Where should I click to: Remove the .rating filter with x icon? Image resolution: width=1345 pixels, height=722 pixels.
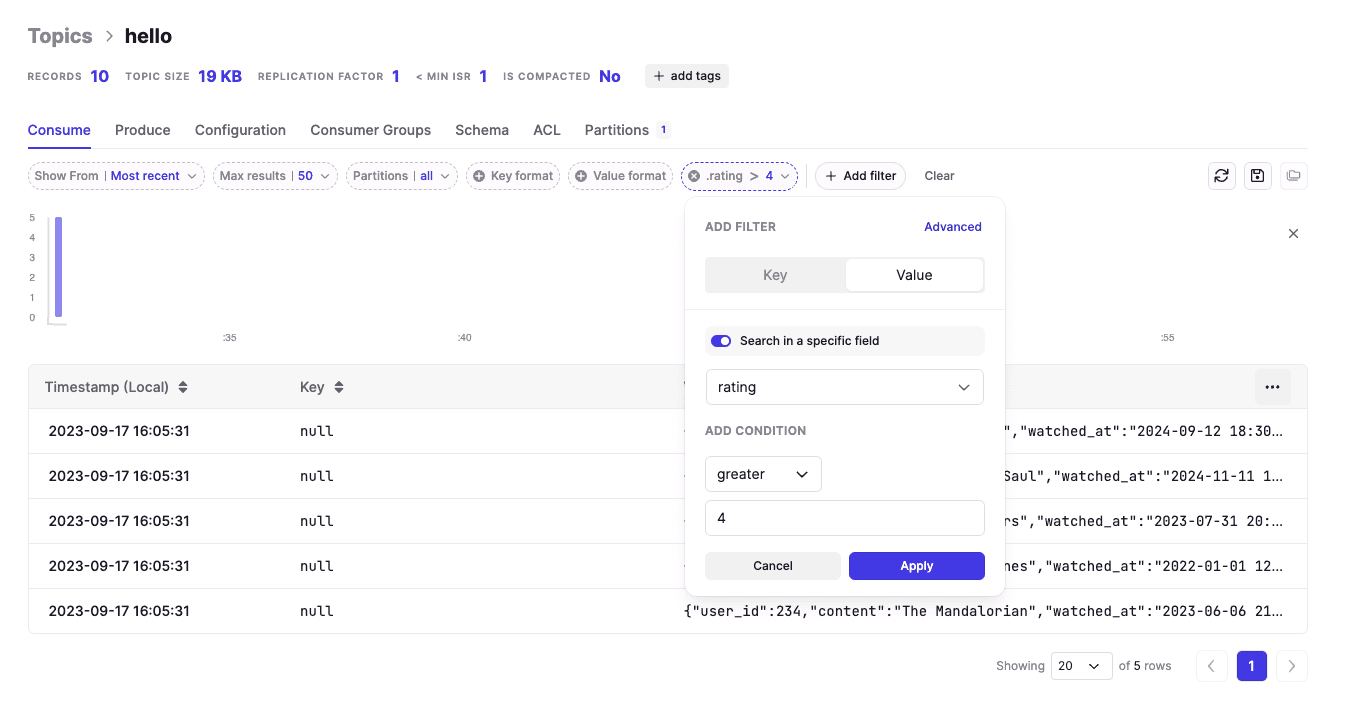coord(694,176)
